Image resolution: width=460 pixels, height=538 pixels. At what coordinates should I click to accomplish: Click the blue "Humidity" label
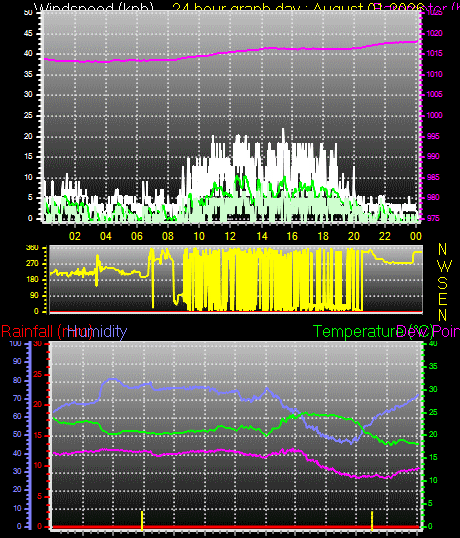click(x=97, y=331)
